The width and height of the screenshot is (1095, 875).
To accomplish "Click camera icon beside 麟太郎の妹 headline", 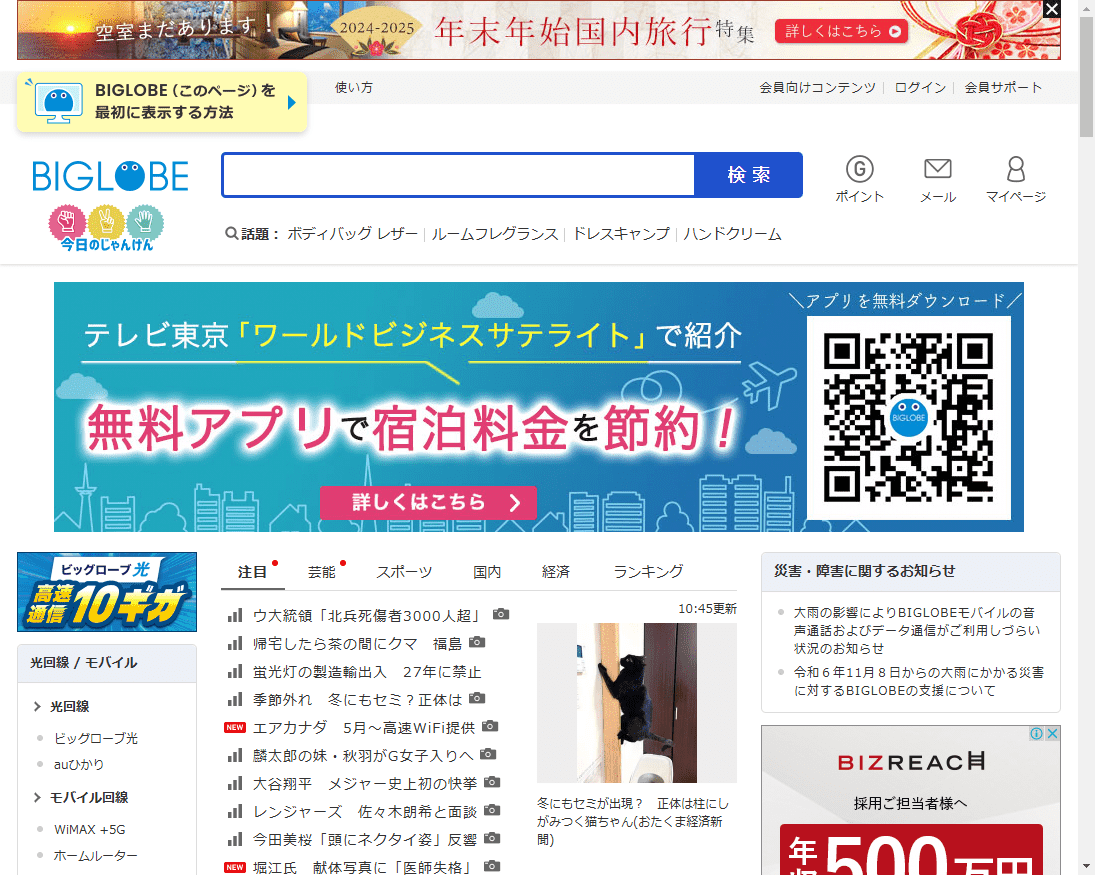I will [x=488, y=754].
